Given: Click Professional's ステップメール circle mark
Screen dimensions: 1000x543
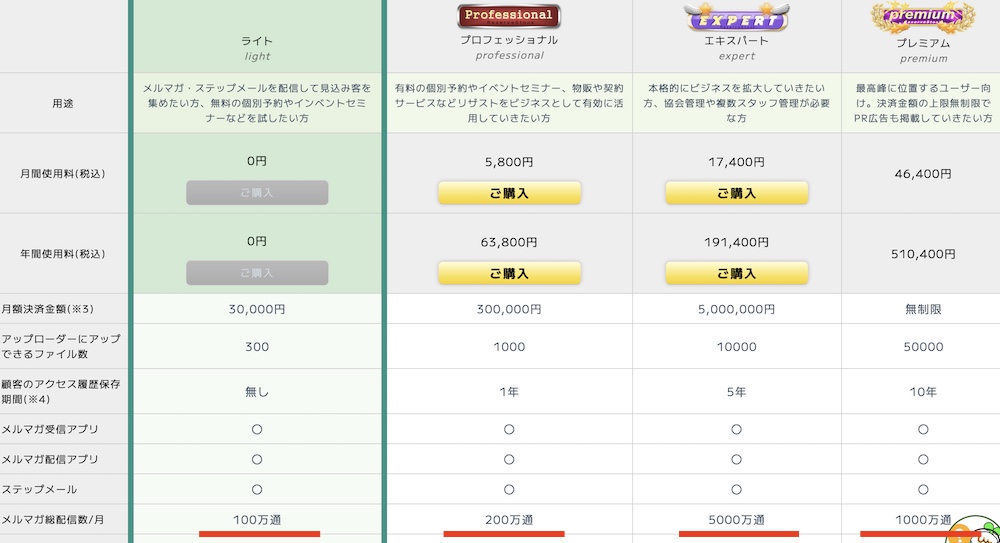Looking at the screenshot, I should [509, 489].
